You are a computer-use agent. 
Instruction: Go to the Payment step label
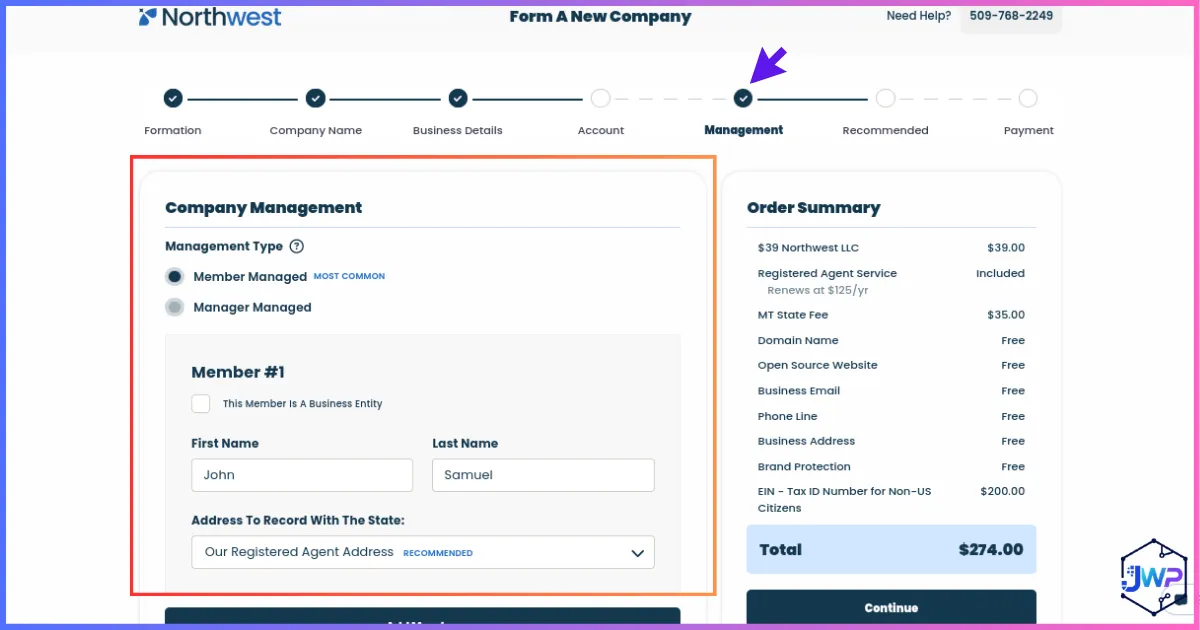(1029, 130)
